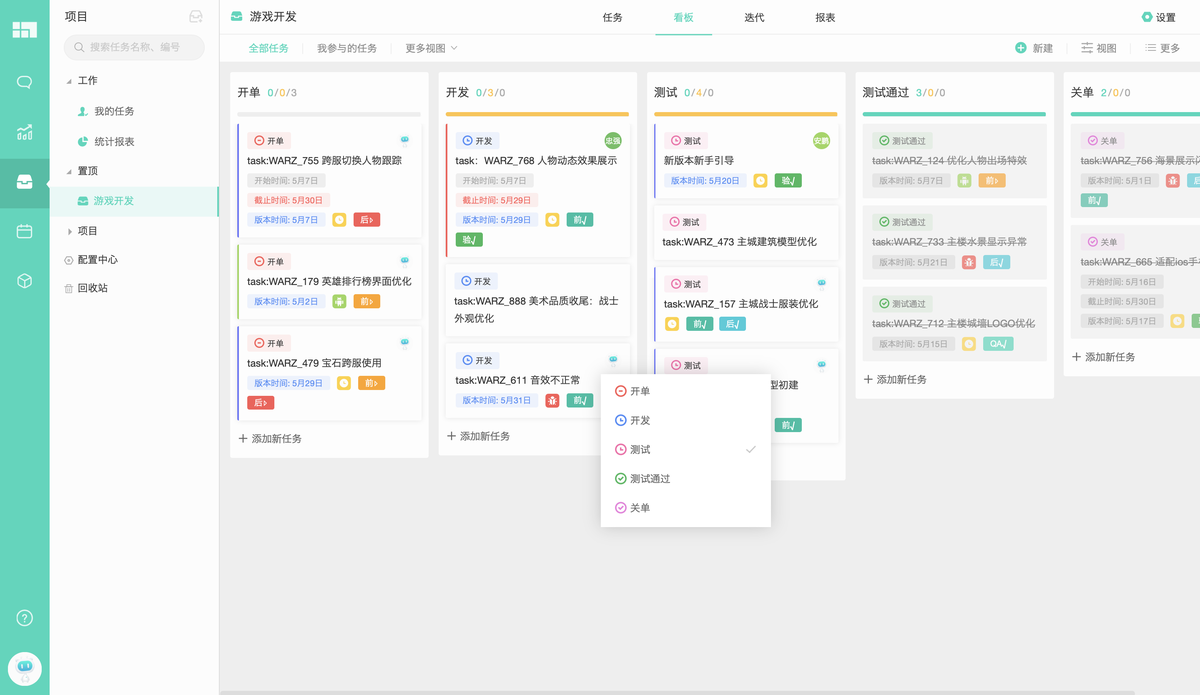Image resolution: width=1200 pixels, height=695 pixels.
Task: Expand the 更多视图 dropdown
Action: [431, 48]
